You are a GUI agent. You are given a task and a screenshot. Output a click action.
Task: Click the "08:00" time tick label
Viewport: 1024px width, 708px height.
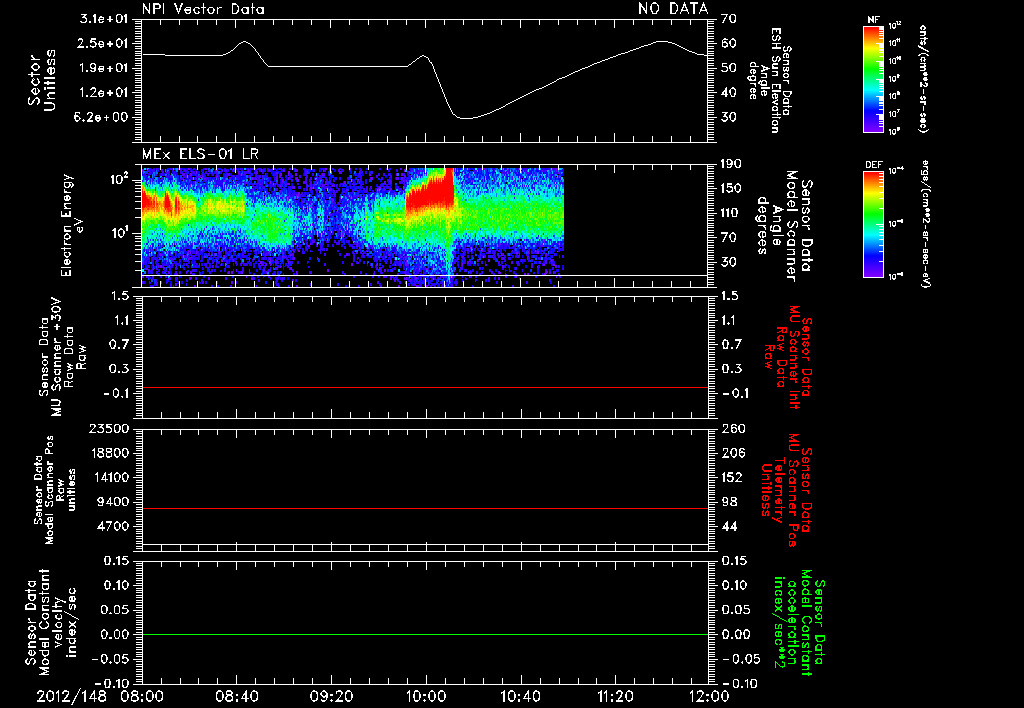coord(142,696)
